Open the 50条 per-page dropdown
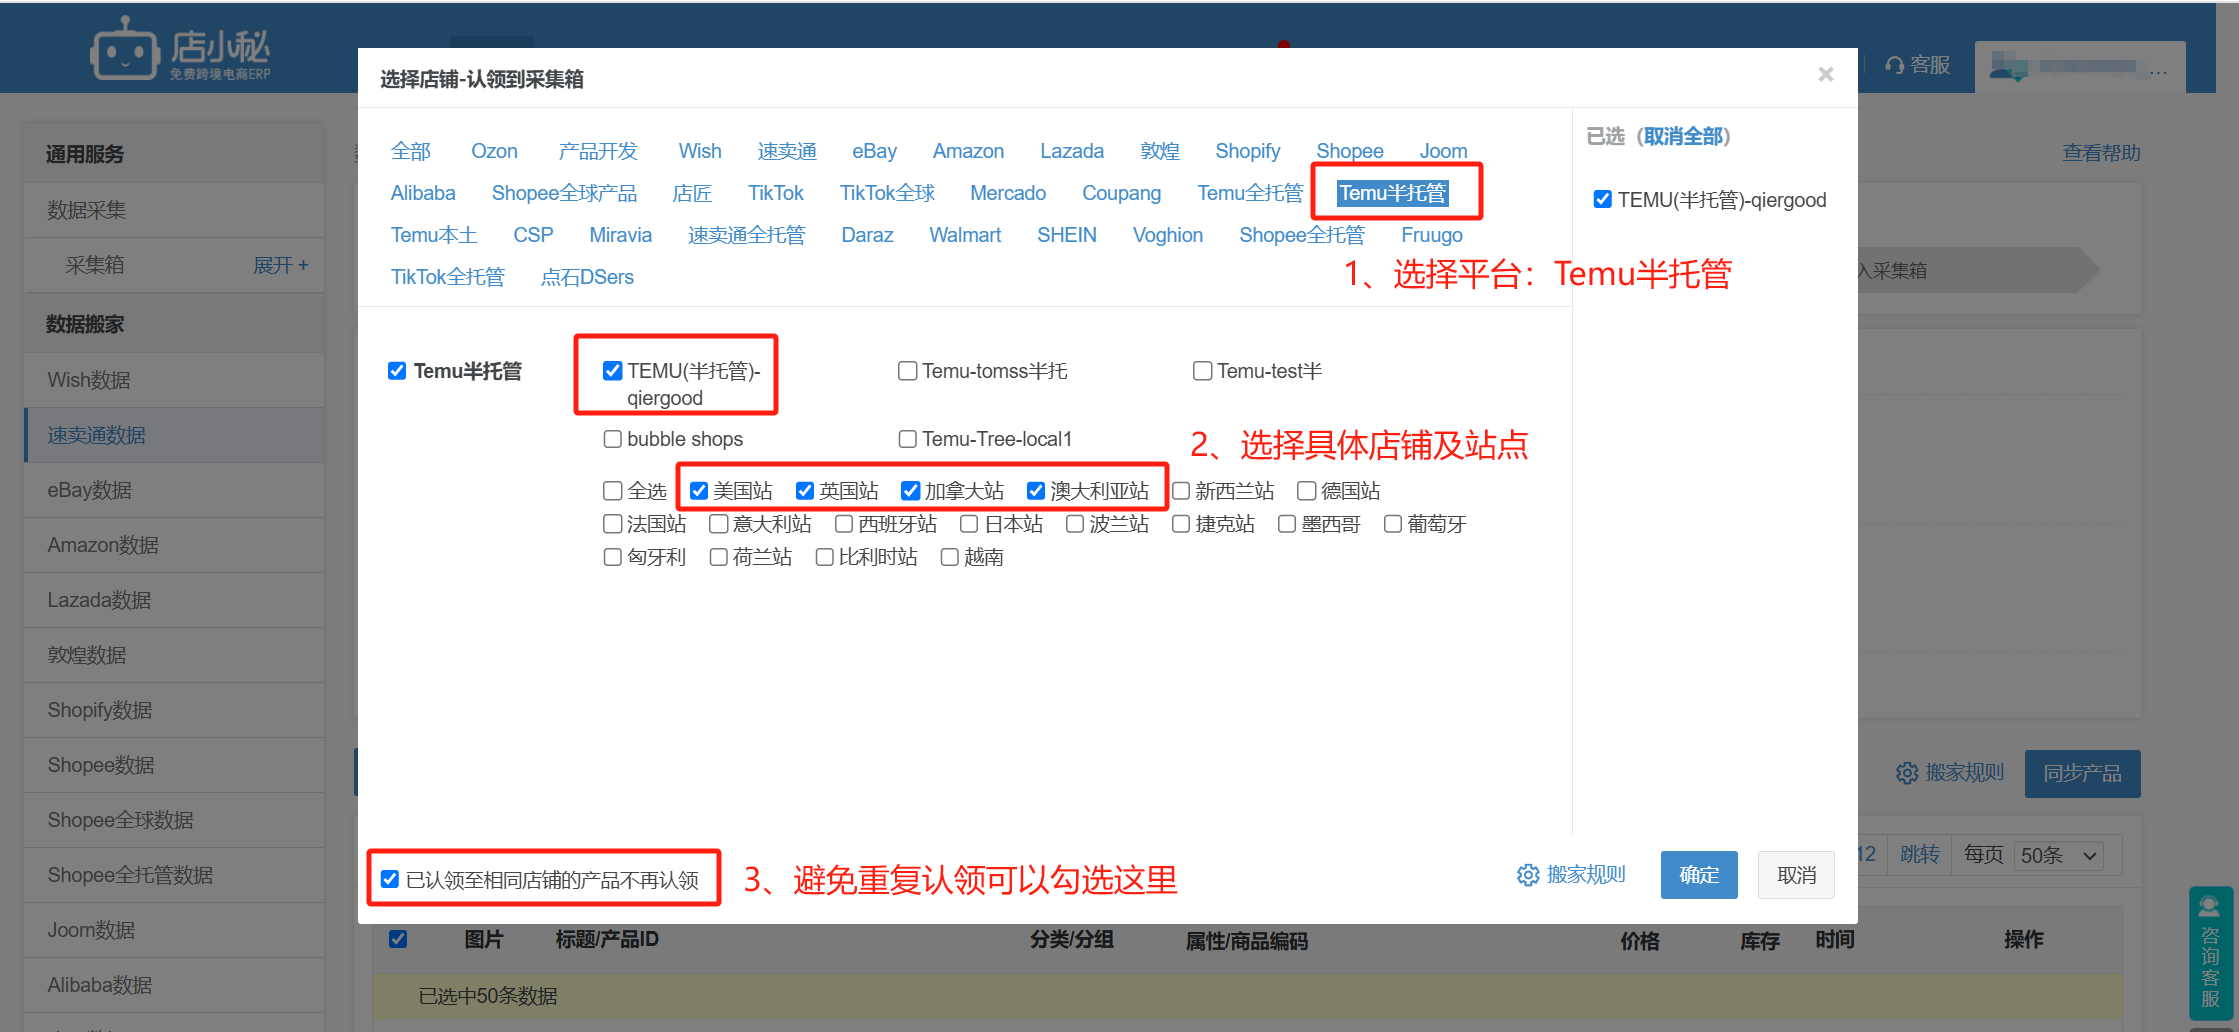 2058,856
